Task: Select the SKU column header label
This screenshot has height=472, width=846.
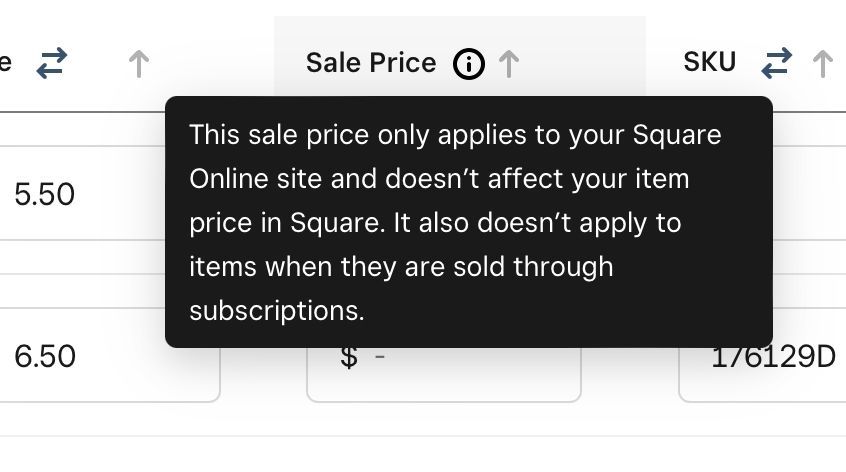Action: click(x=709, y=62)
